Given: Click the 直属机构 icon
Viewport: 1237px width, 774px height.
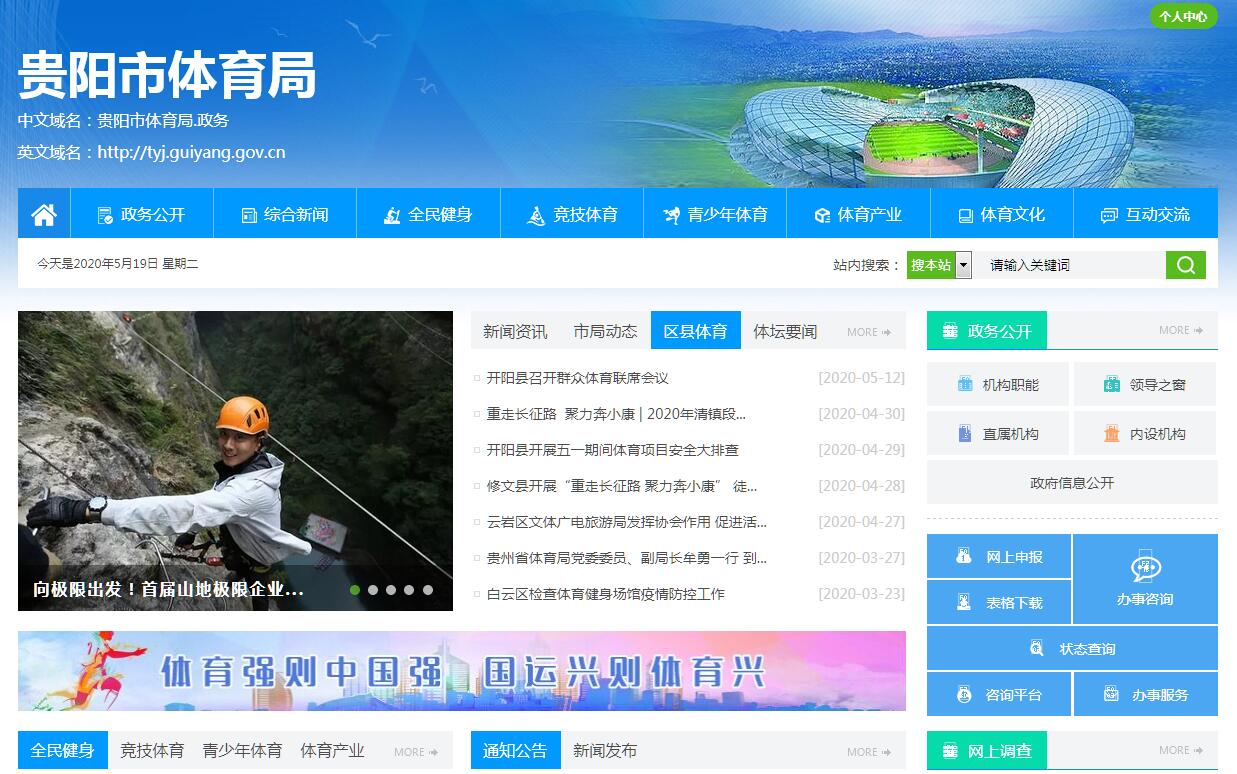Looking at the screenshot, I should [965, 434].
